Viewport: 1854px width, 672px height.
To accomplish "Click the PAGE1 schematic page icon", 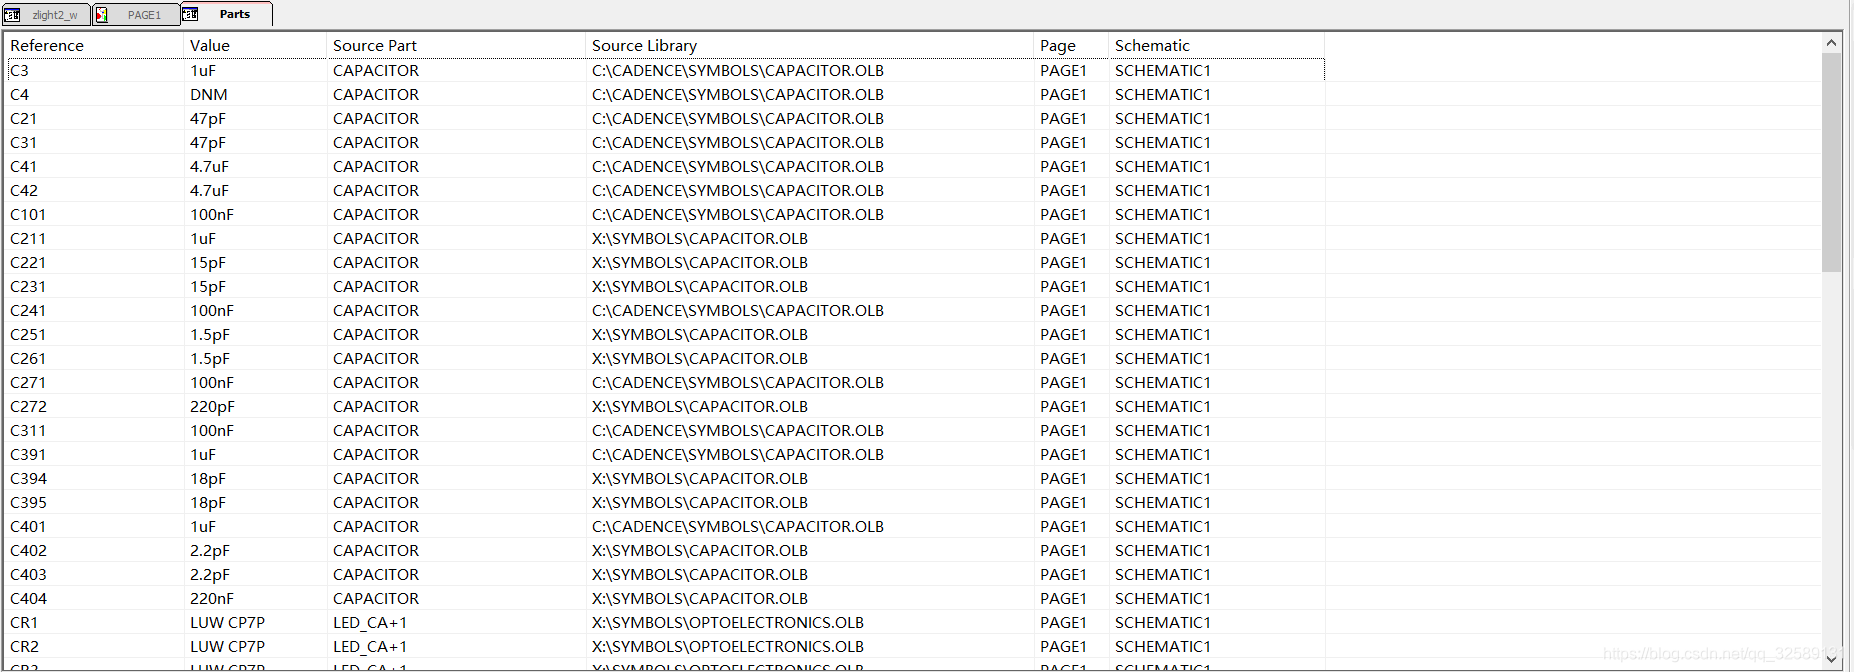I will tap(102, 14).
